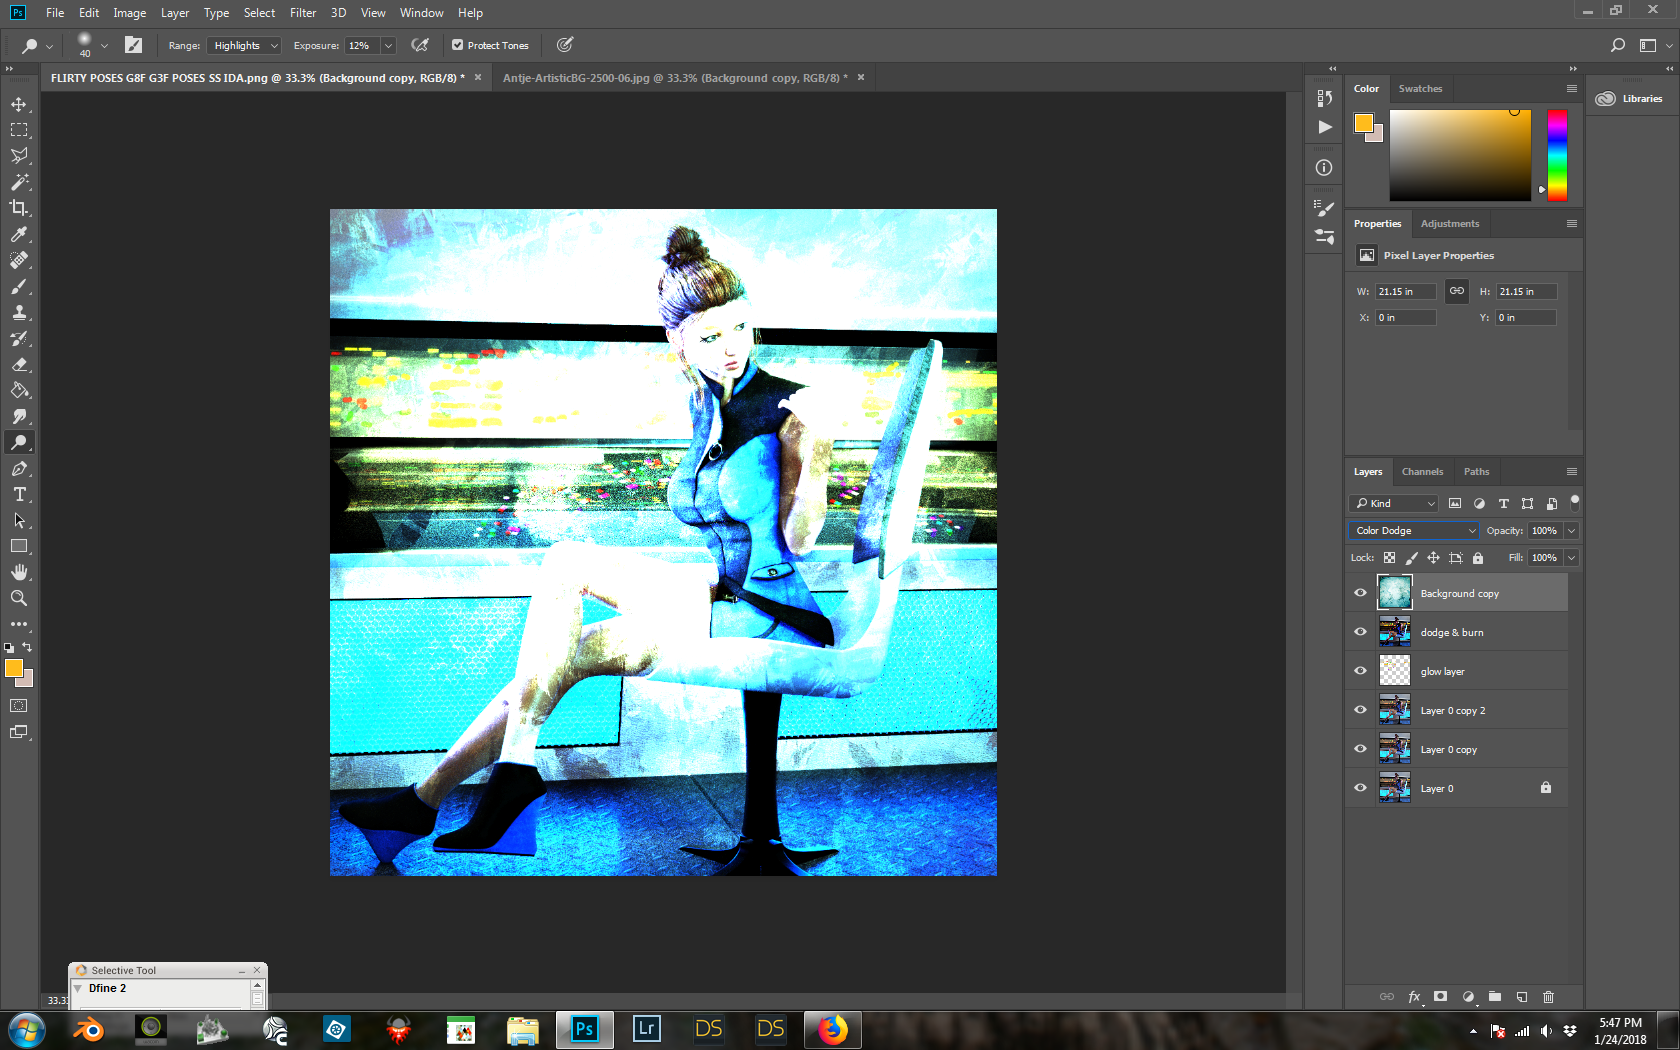Select the Magic Wand tool
The width and height of the screenshot is (1680, 1050).
[19, 182]
